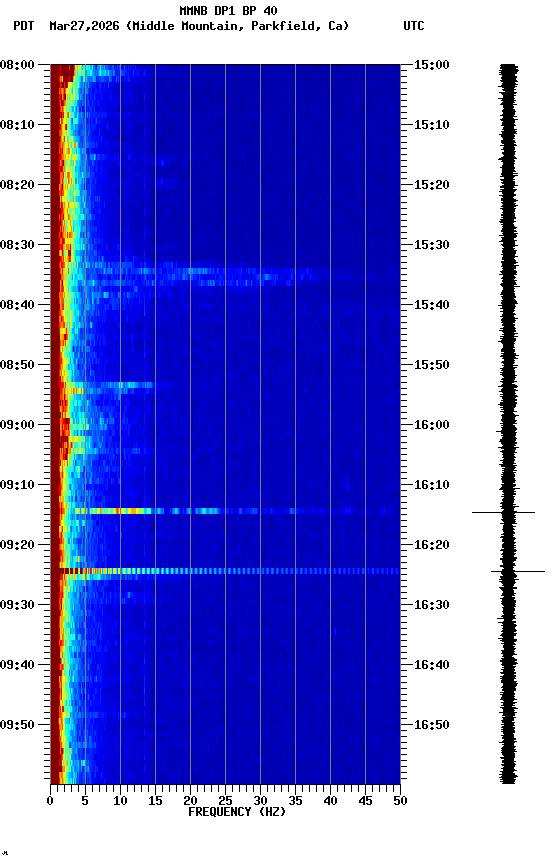The width and height of the screenshot is (552, 864).
Task: Click the 'UTC' timezone label
Action: tap(414, 26)
